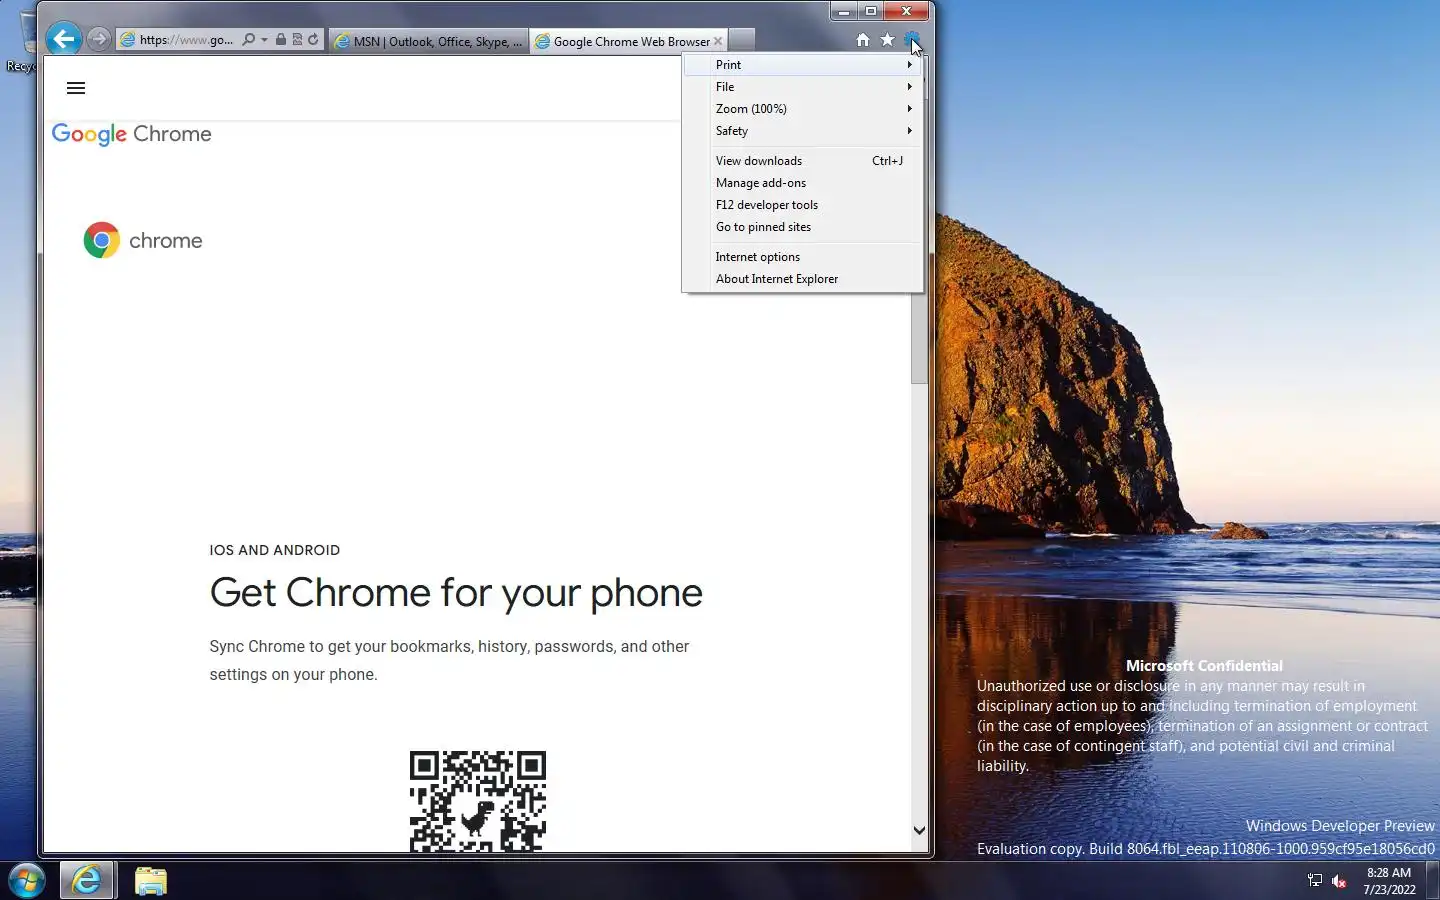
Task: Click the security lock icon in address bar
Action: click(281, 40)
